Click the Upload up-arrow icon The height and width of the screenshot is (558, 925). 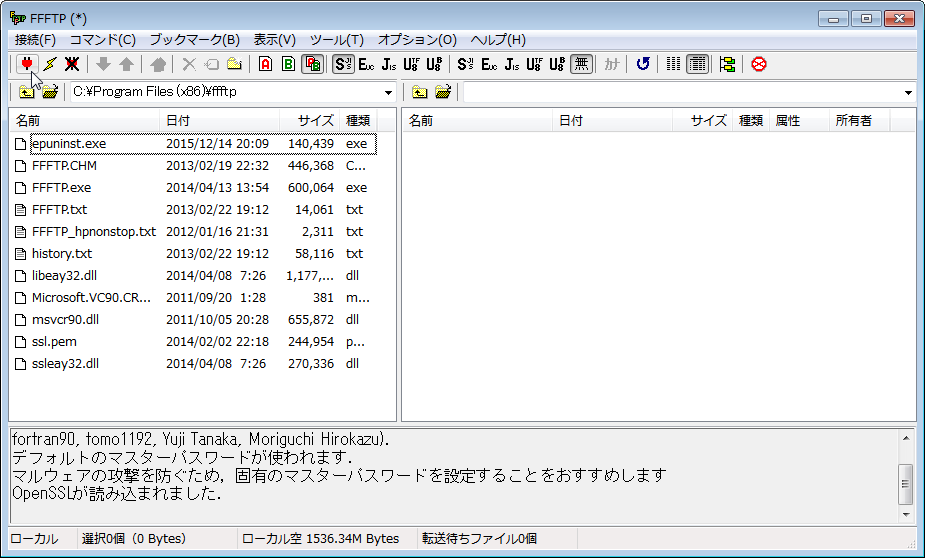point(126,64)
